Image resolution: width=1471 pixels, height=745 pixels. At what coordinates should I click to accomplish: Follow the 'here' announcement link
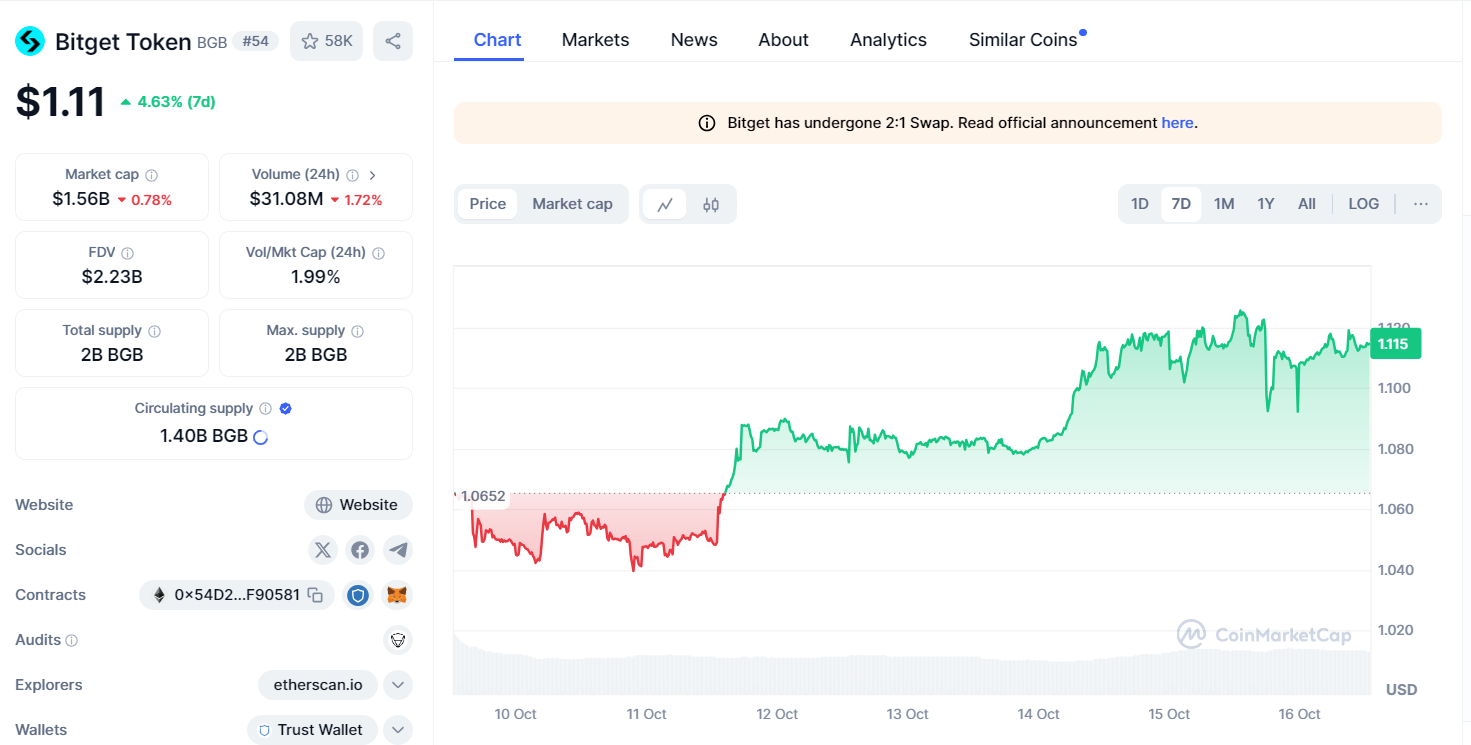pyautogui.click(x=1177, y=123)
